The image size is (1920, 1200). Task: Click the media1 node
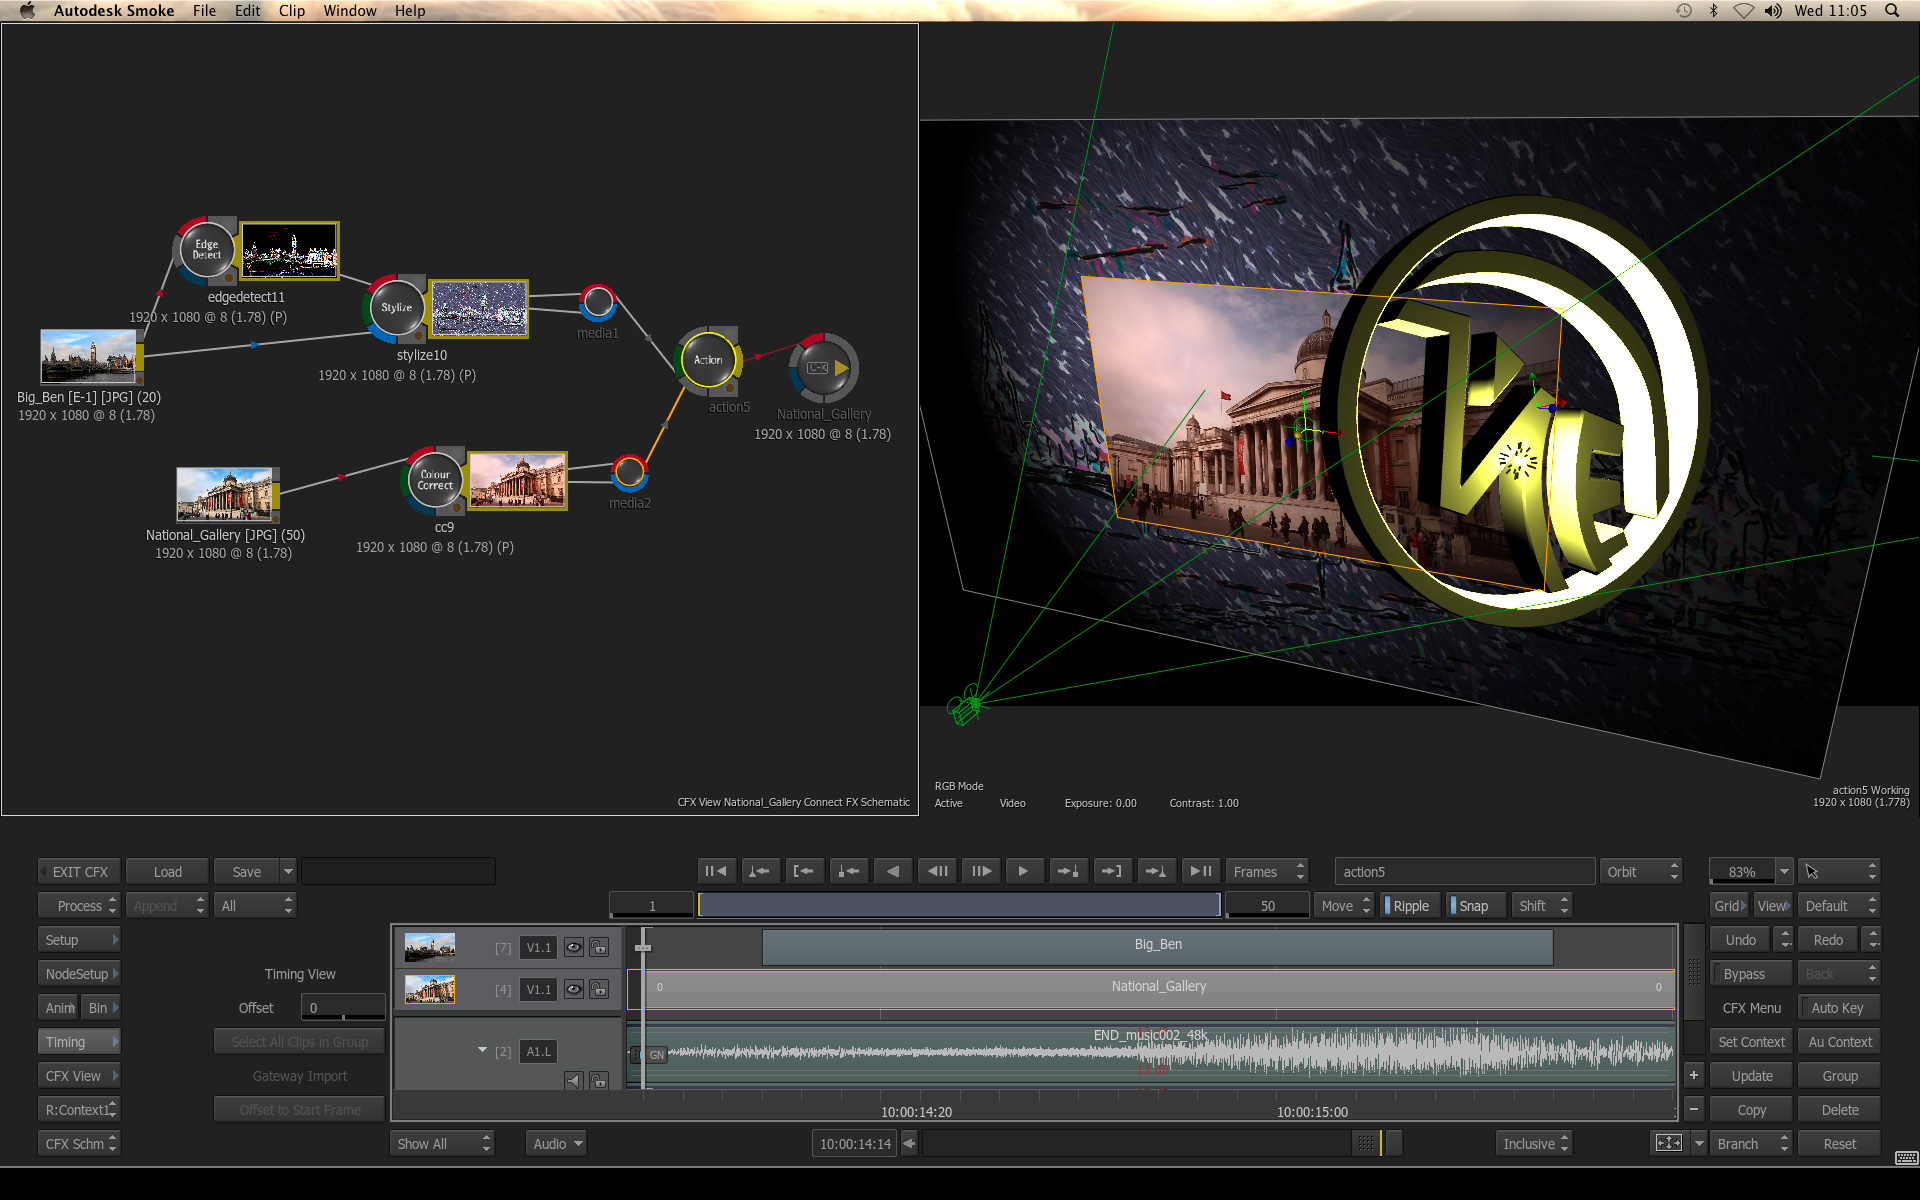[598, 301]
